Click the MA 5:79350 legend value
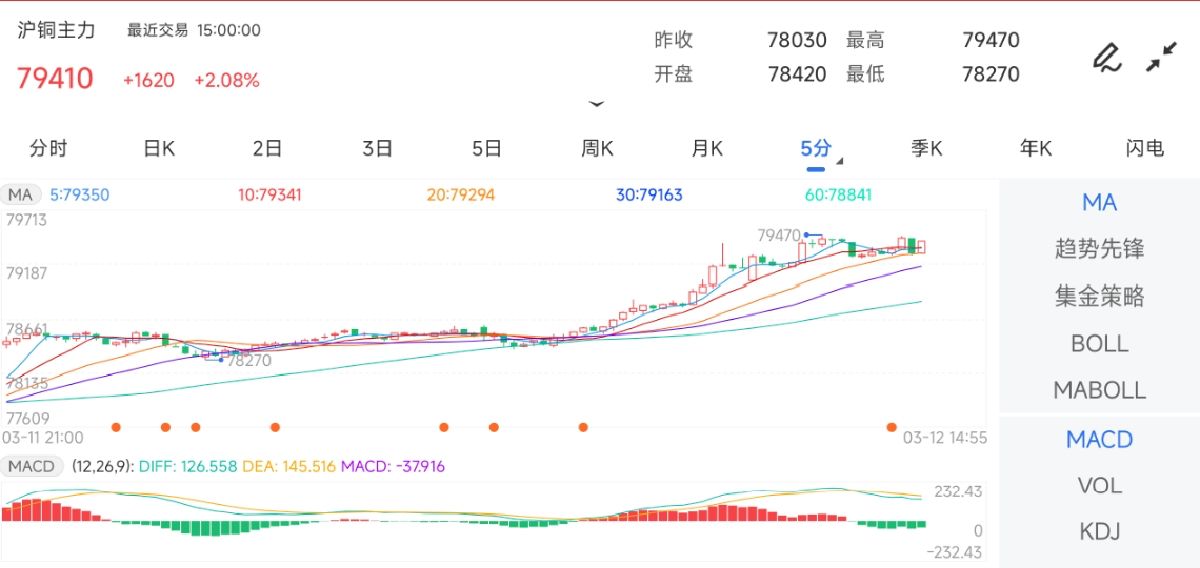The image size is (1200, 568). pyautogui.click(x=79, y=195)
